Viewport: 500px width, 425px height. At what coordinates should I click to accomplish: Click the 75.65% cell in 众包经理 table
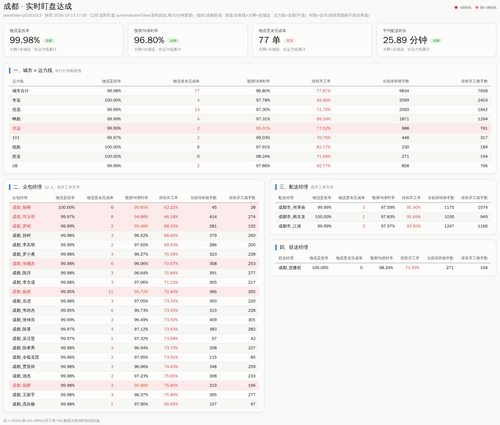(x=171, y=376)
